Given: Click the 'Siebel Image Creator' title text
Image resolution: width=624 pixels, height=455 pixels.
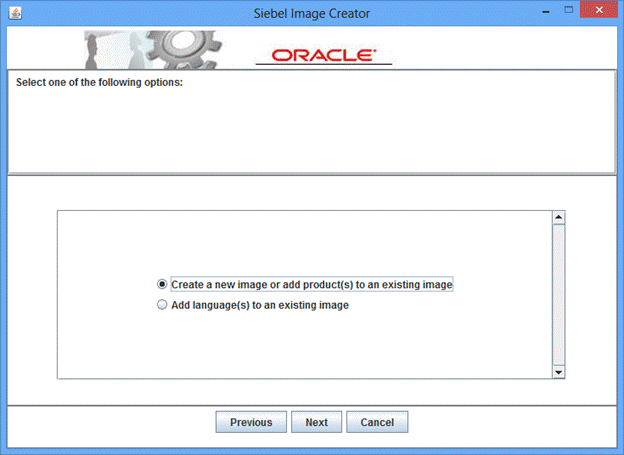Looking at the screenshot, I should [312, 14].
